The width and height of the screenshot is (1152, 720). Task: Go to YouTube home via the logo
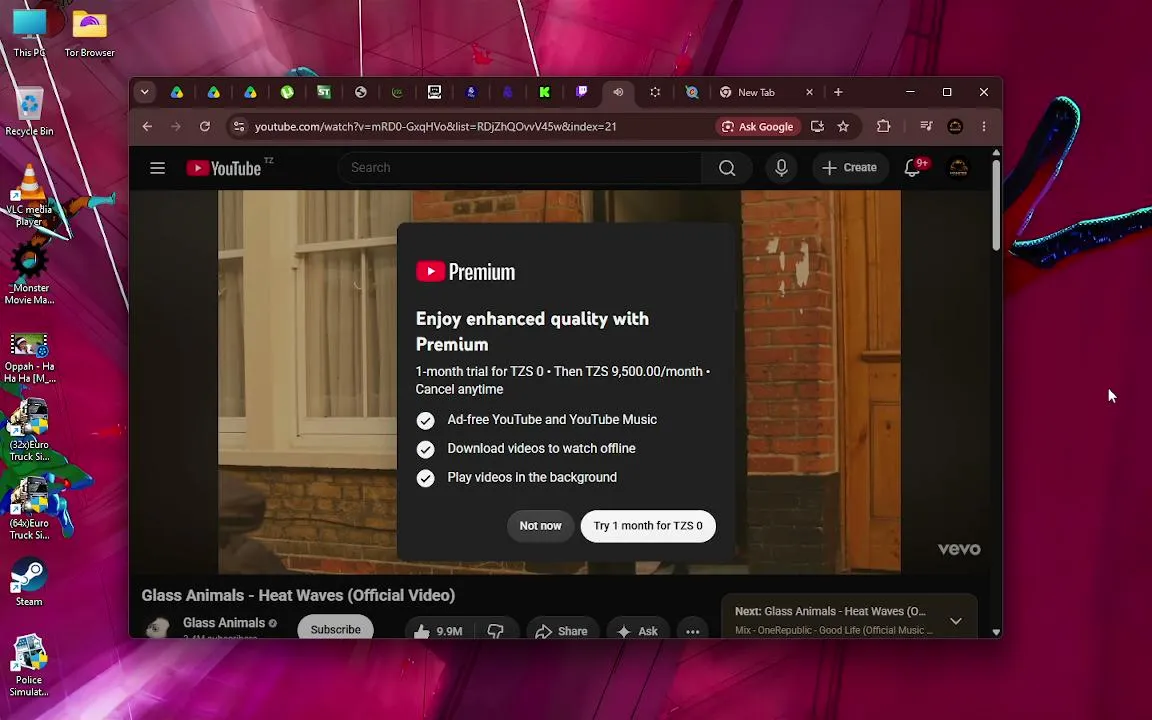(x=224, y=168)
